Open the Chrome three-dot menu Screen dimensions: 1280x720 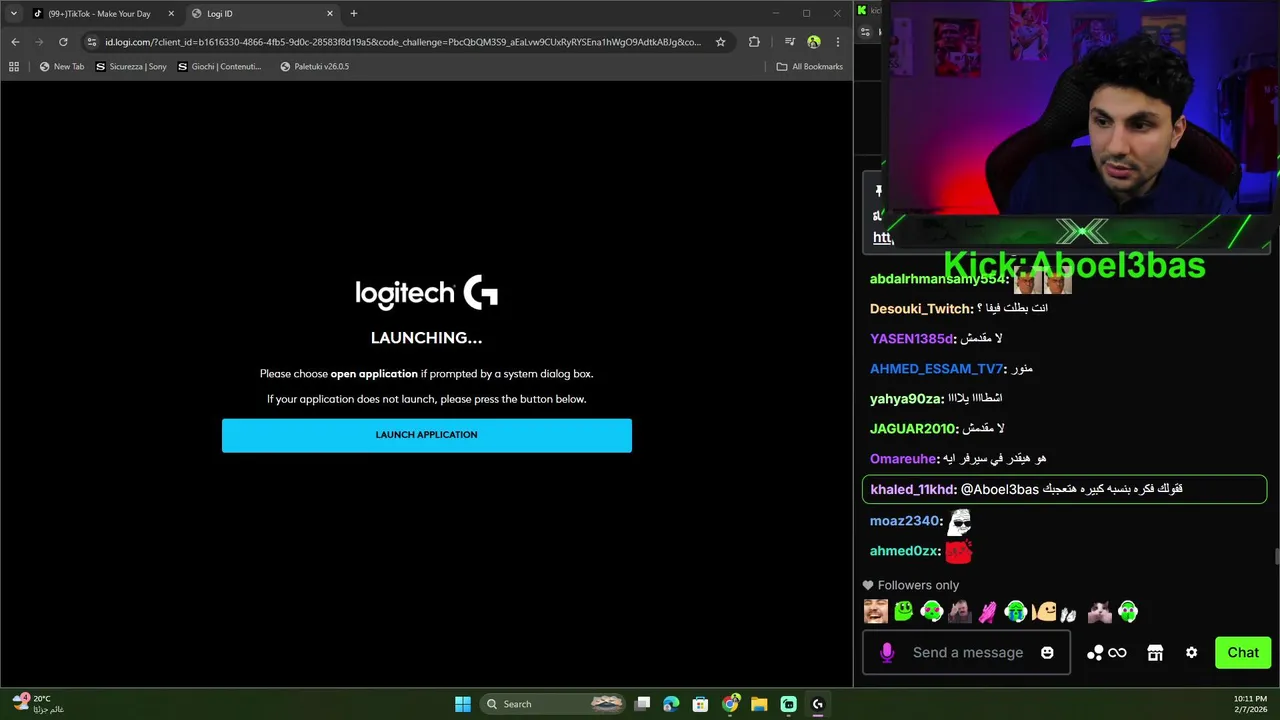[x=838, y=42]
